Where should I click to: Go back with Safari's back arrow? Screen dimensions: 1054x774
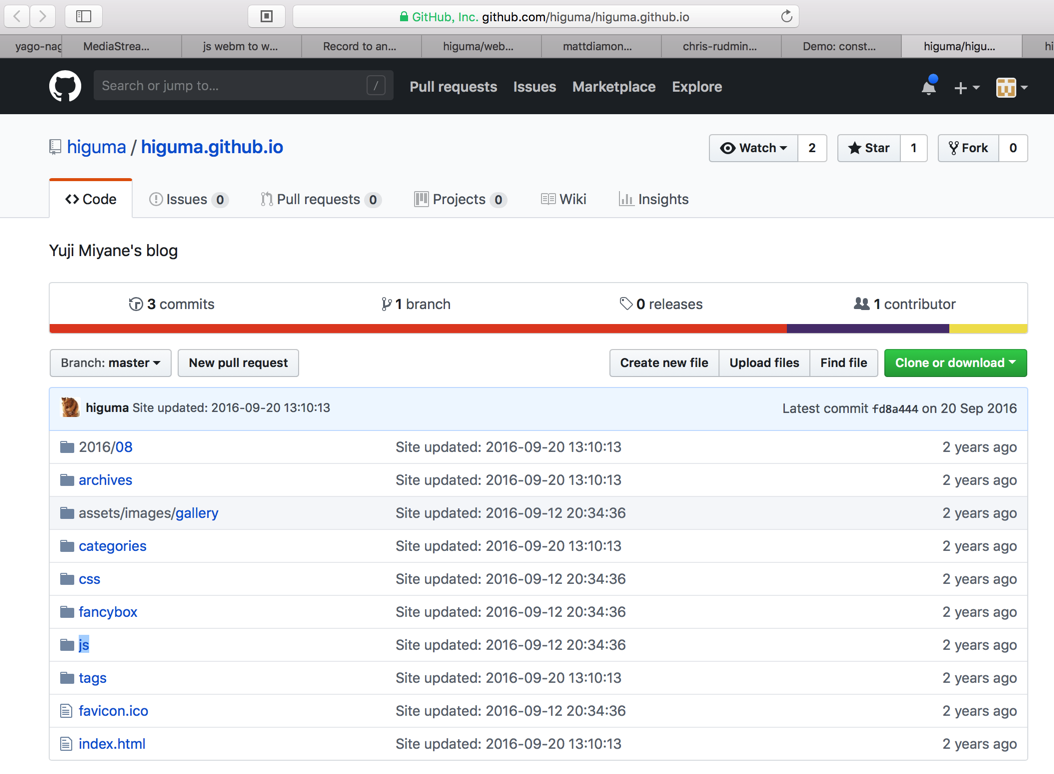[x=17, y=15]
